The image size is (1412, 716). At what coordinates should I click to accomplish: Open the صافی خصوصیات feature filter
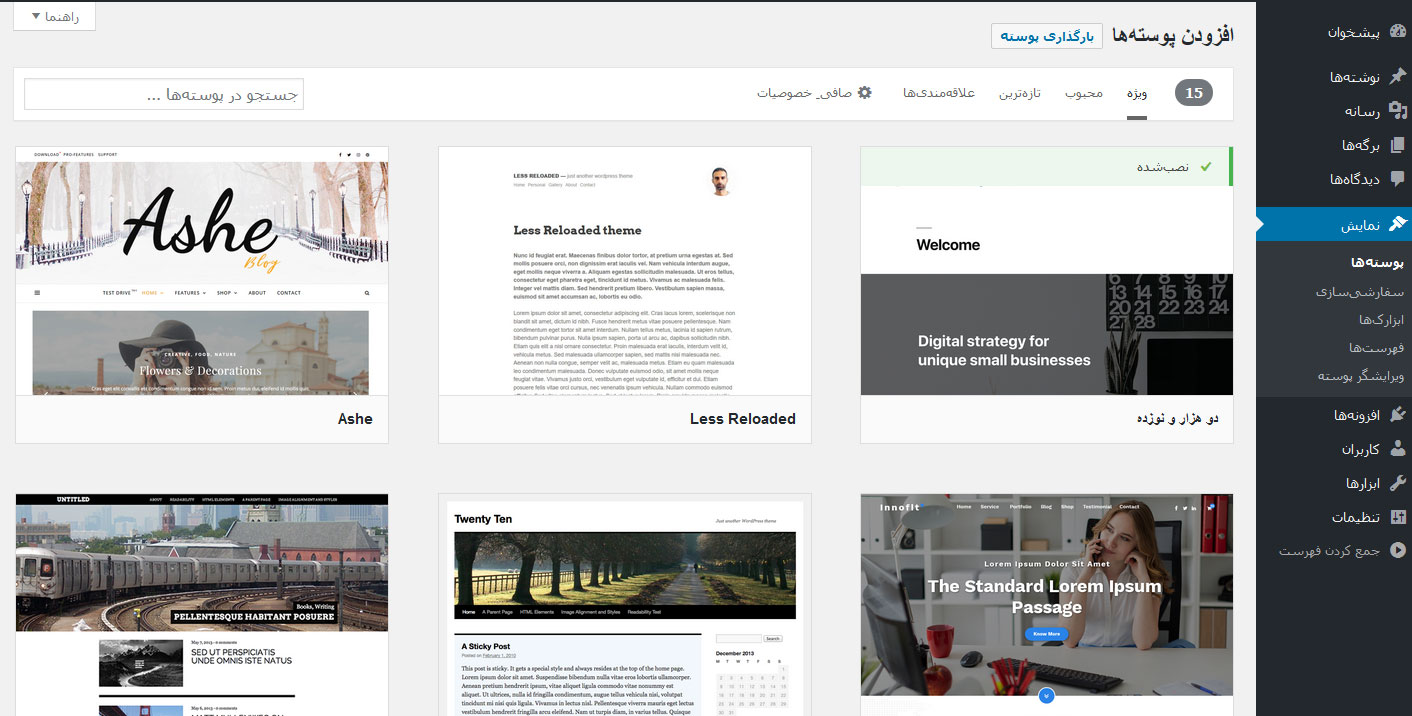click(x=814, y=93)
